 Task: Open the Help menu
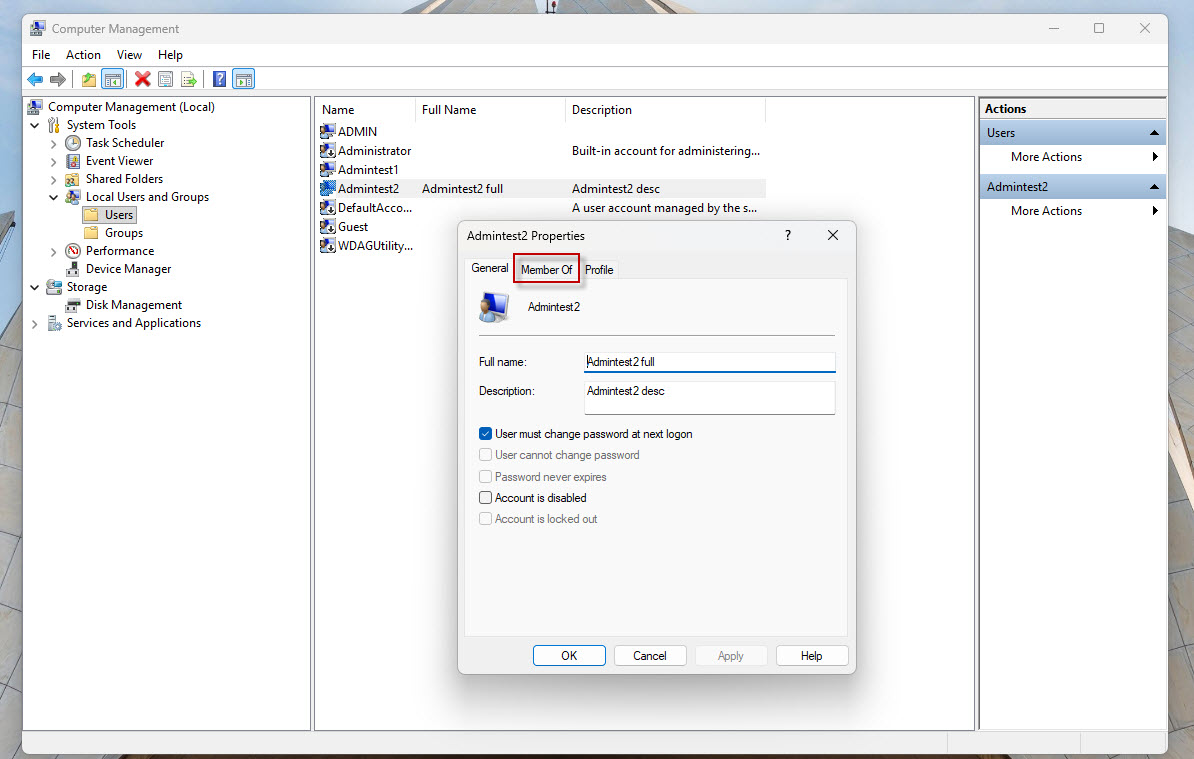tap(170, 55)
